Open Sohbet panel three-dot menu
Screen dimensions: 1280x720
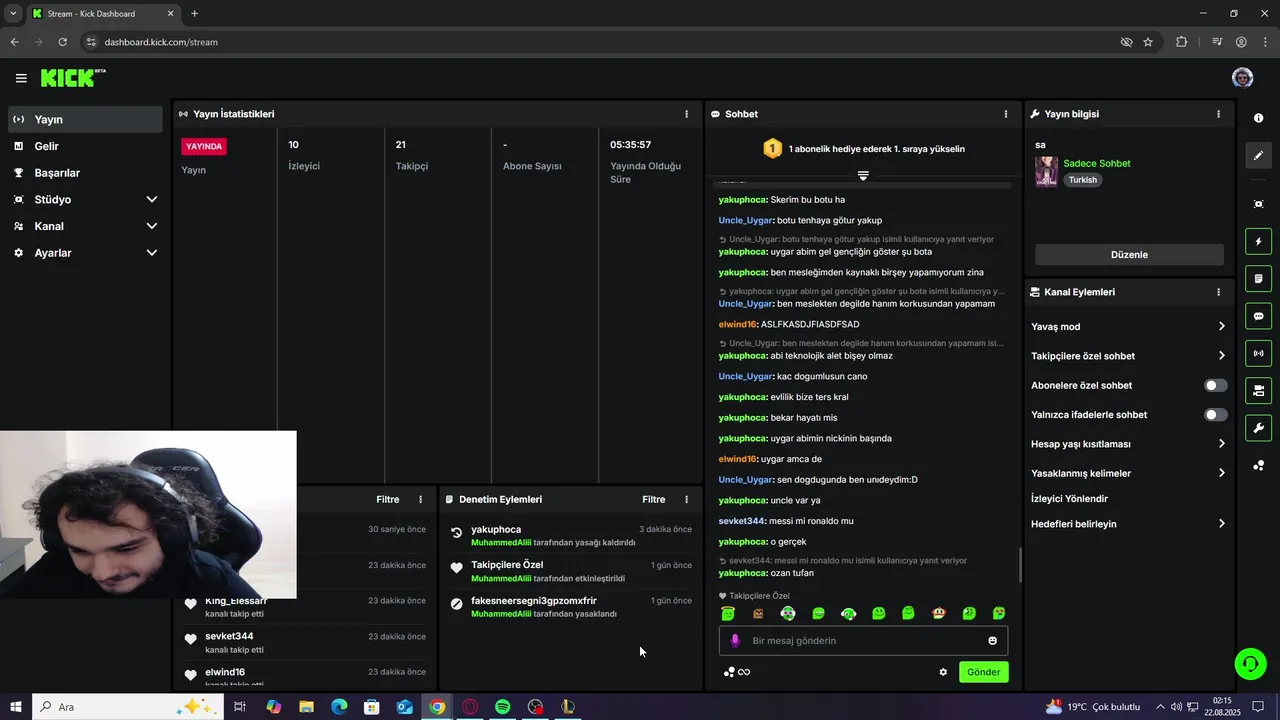[1006, 114]
